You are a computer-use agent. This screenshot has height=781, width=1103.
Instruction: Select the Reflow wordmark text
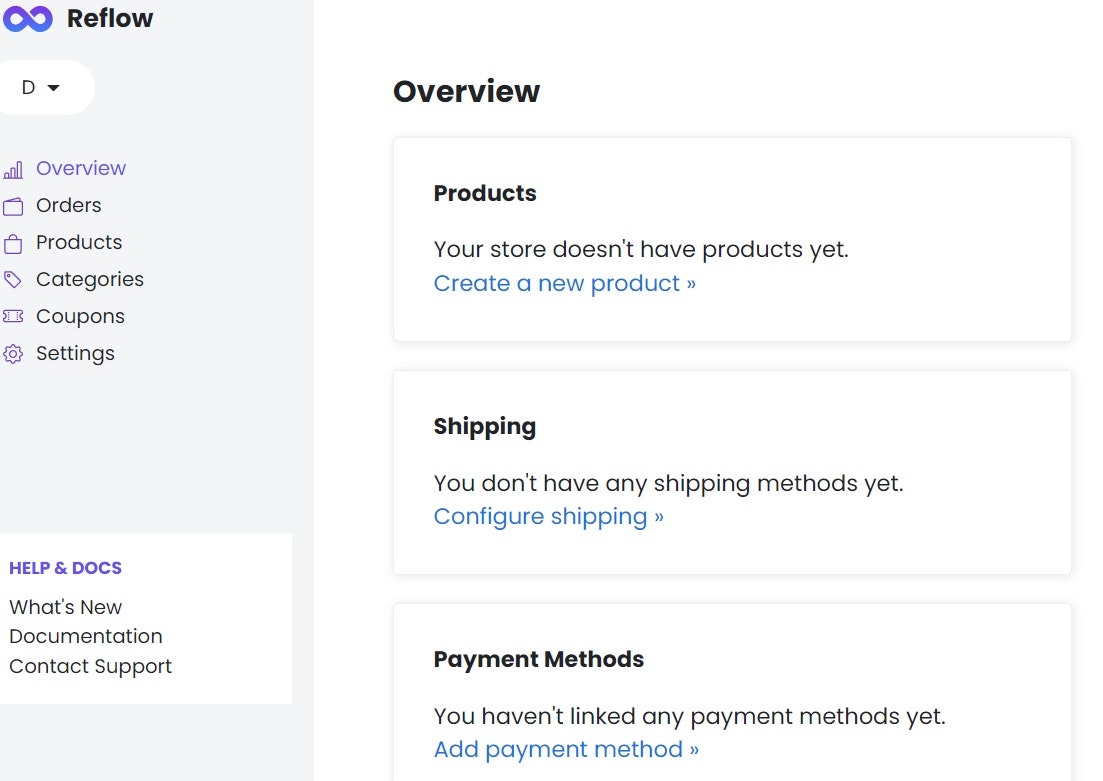click(x=110, y=18)
